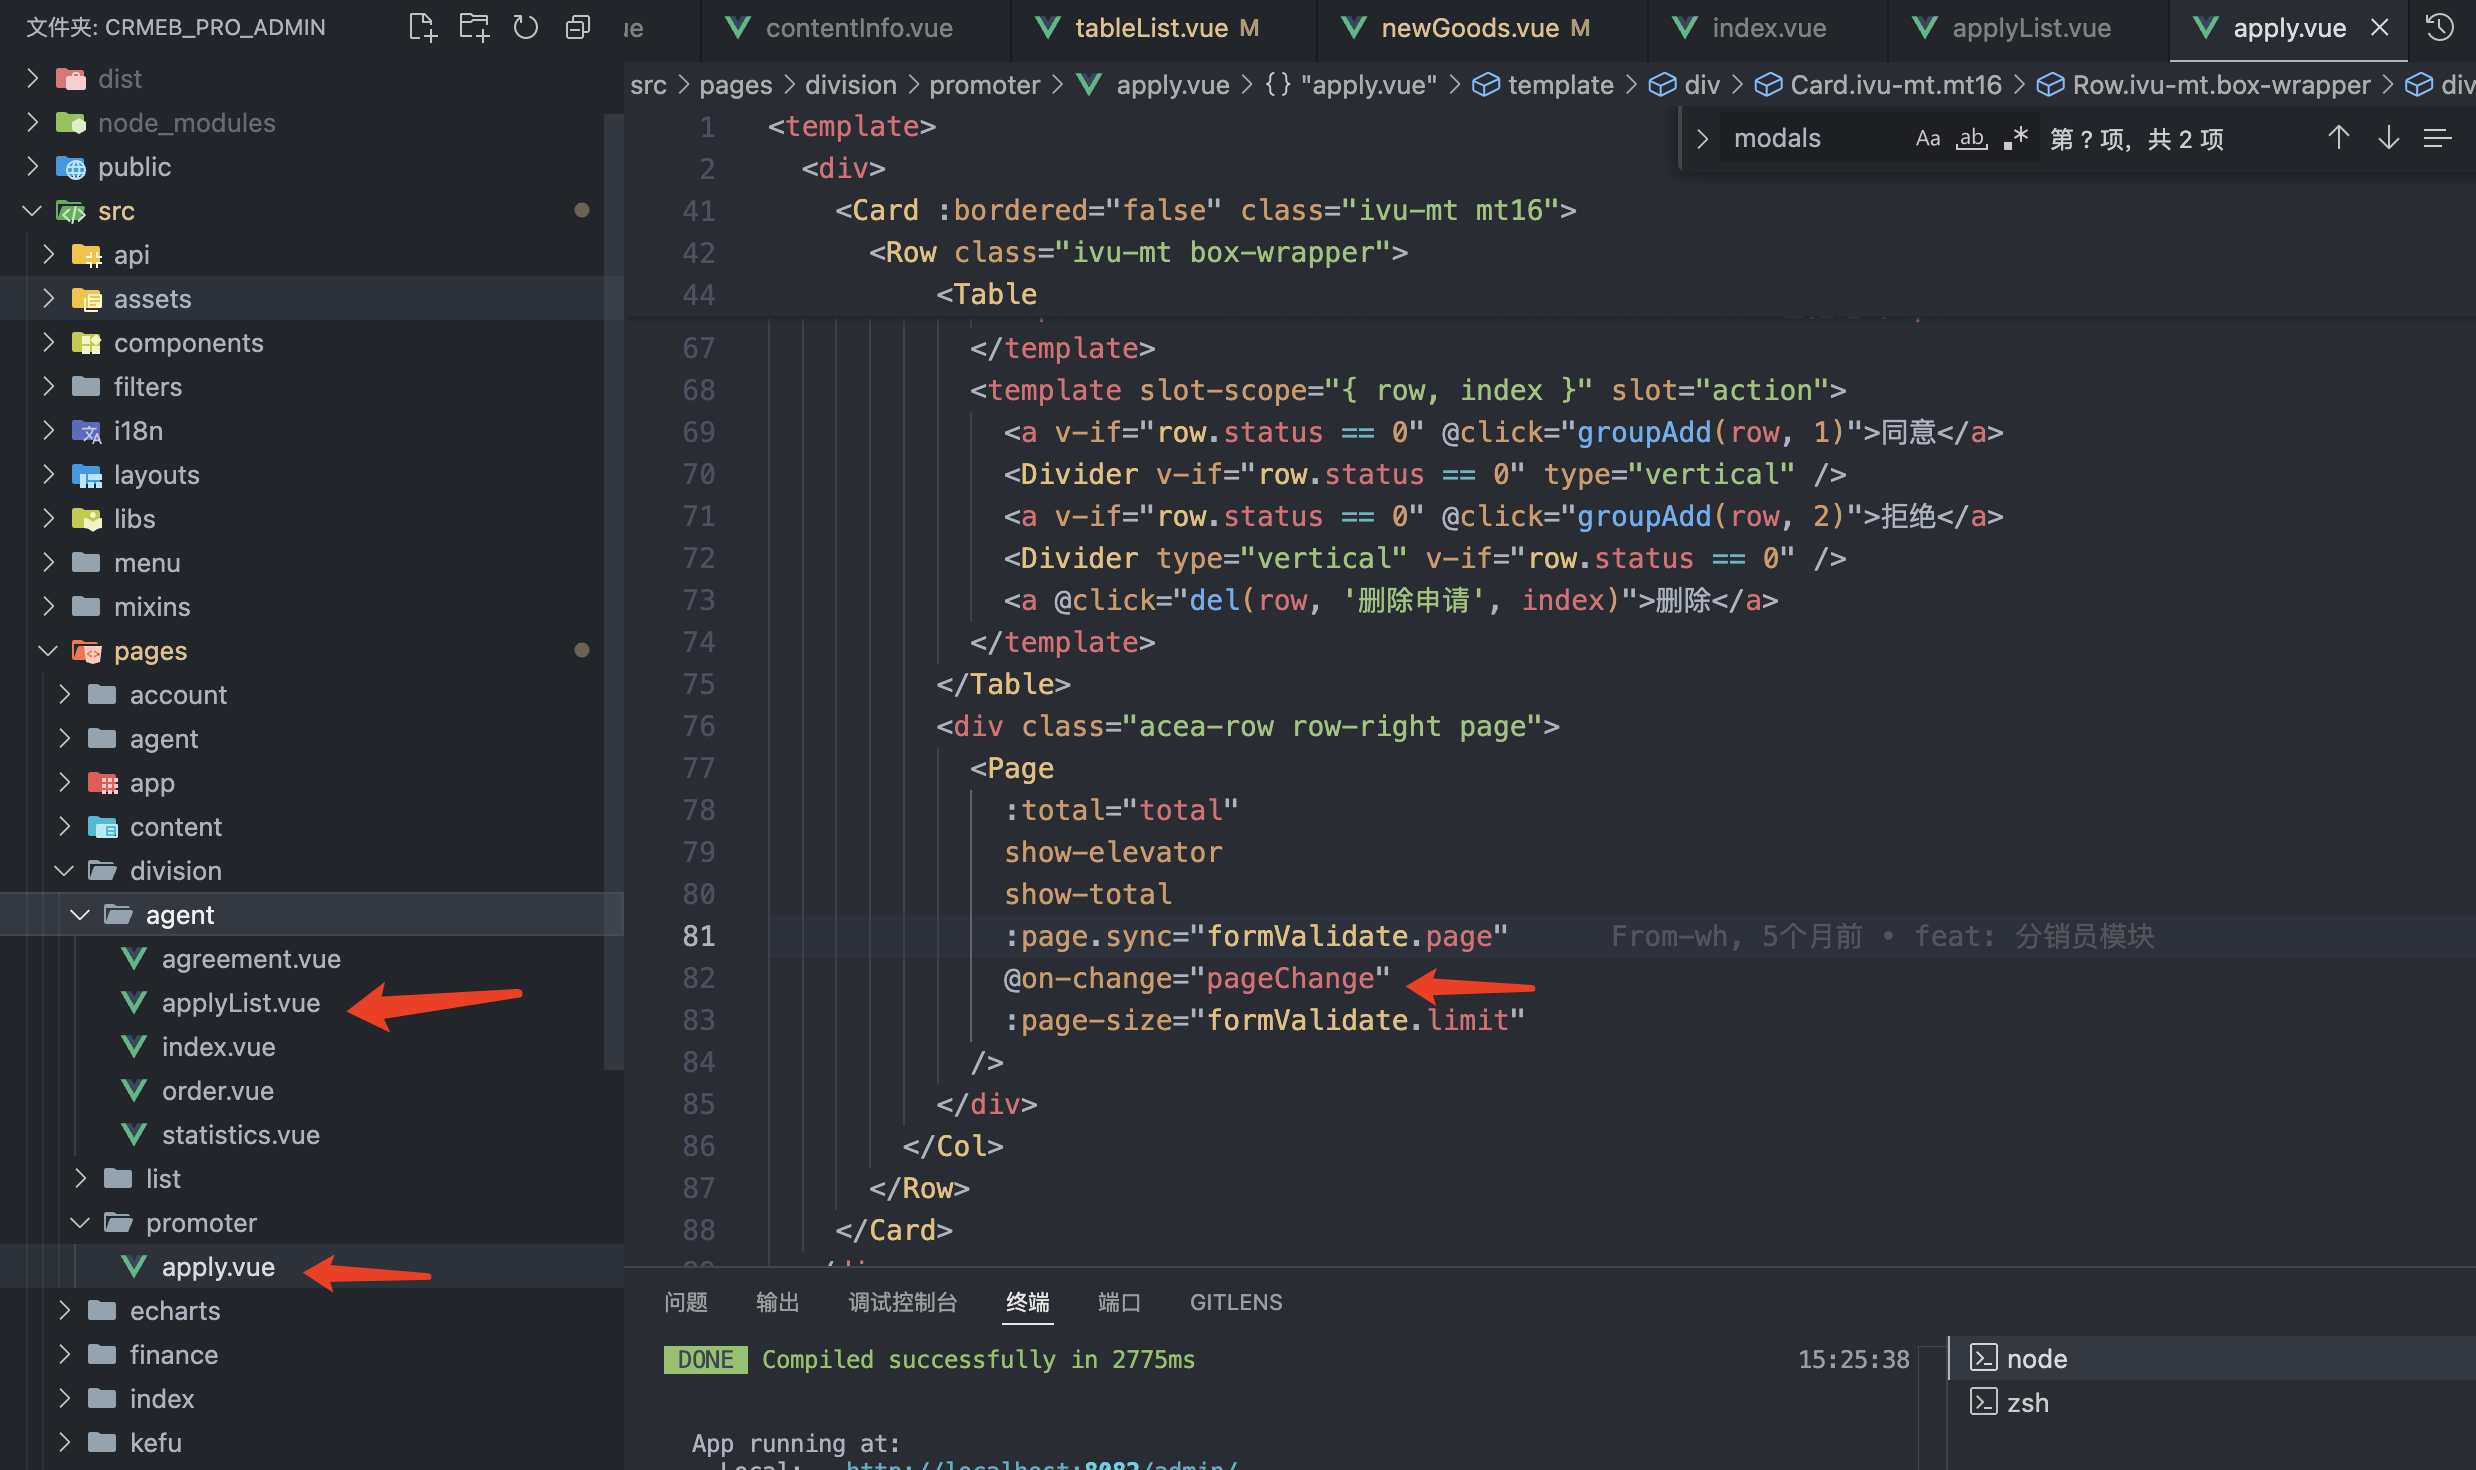The image size is (2476, 1470).
Task: Collapse all folders in explorer
Action: pos(577,27)
